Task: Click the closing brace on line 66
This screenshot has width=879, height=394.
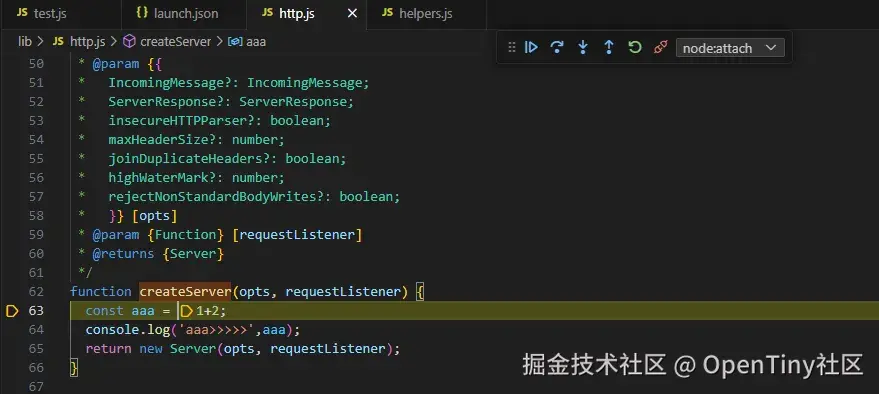Action: (74, 368)
